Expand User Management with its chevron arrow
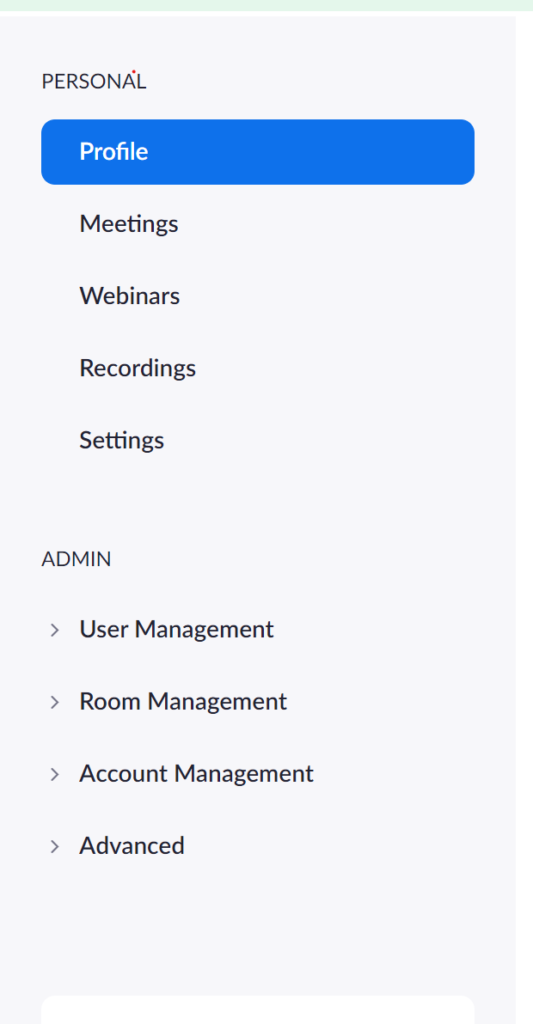Viewport: 533px width, 1024px height. 55,630
